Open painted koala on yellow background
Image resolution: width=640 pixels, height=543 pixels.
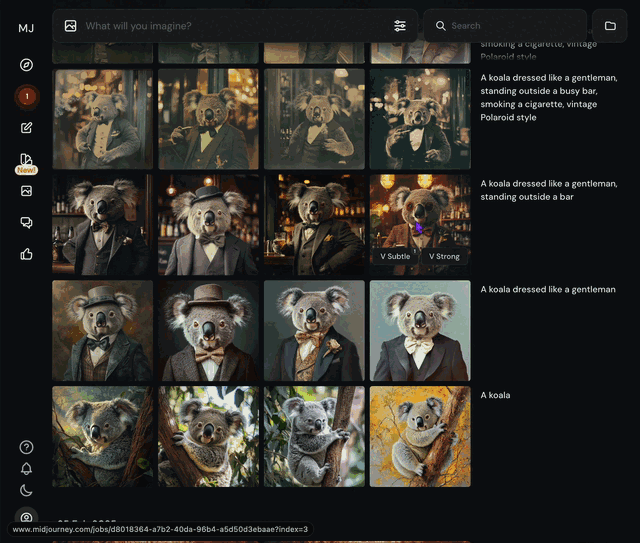tap(420, 436)
